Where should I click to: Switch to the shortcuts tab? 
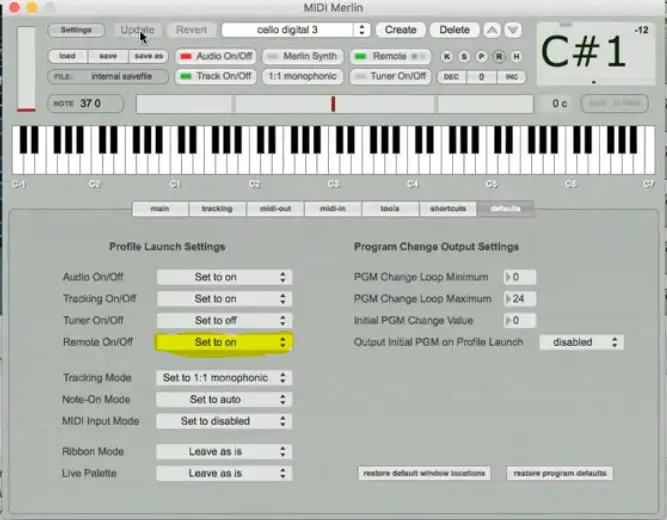click(448, 209)
